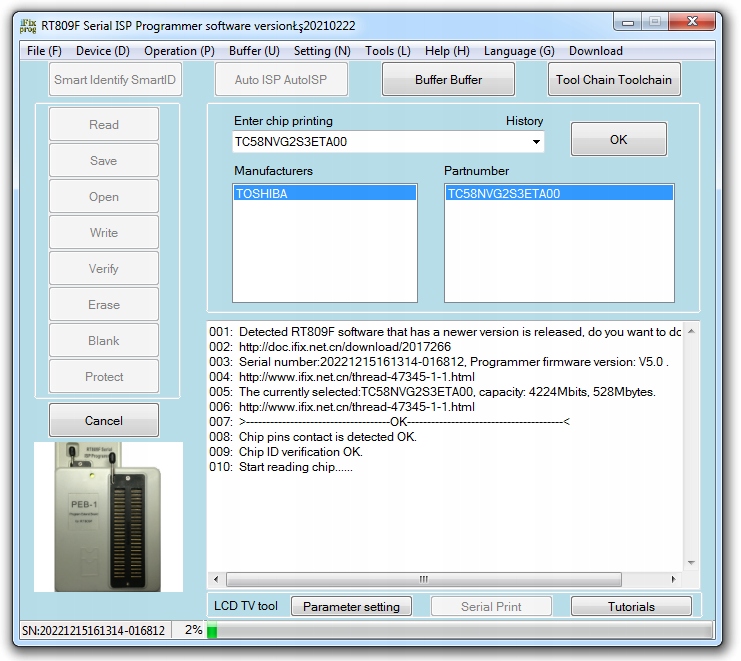
Task: Click log line 002 download URL
Action: pos(345,347)
